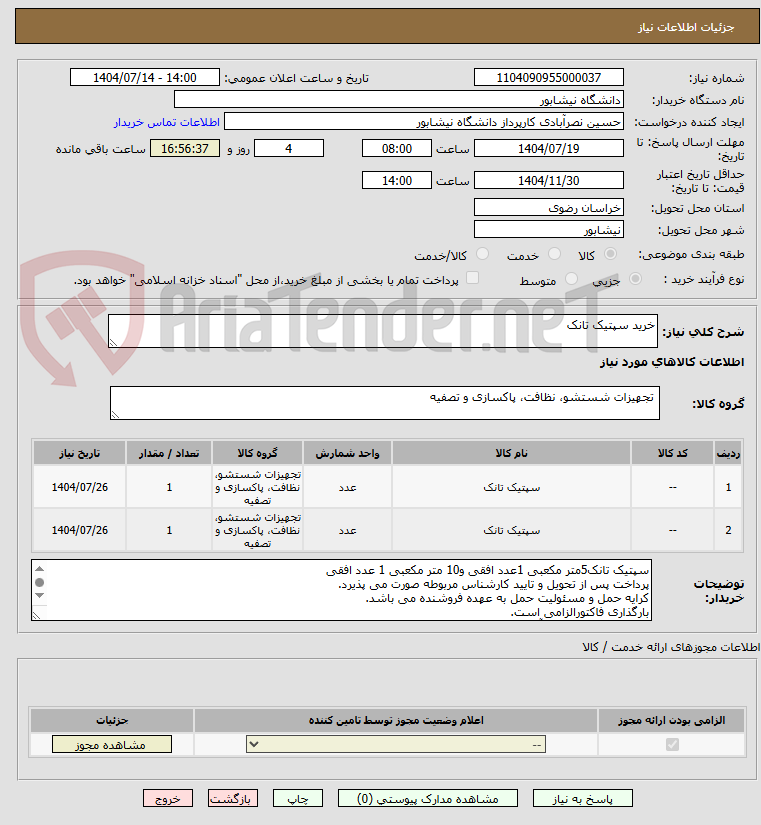761x825 pixels.
Task: Click the کد کالا column header
Action: 673,453
